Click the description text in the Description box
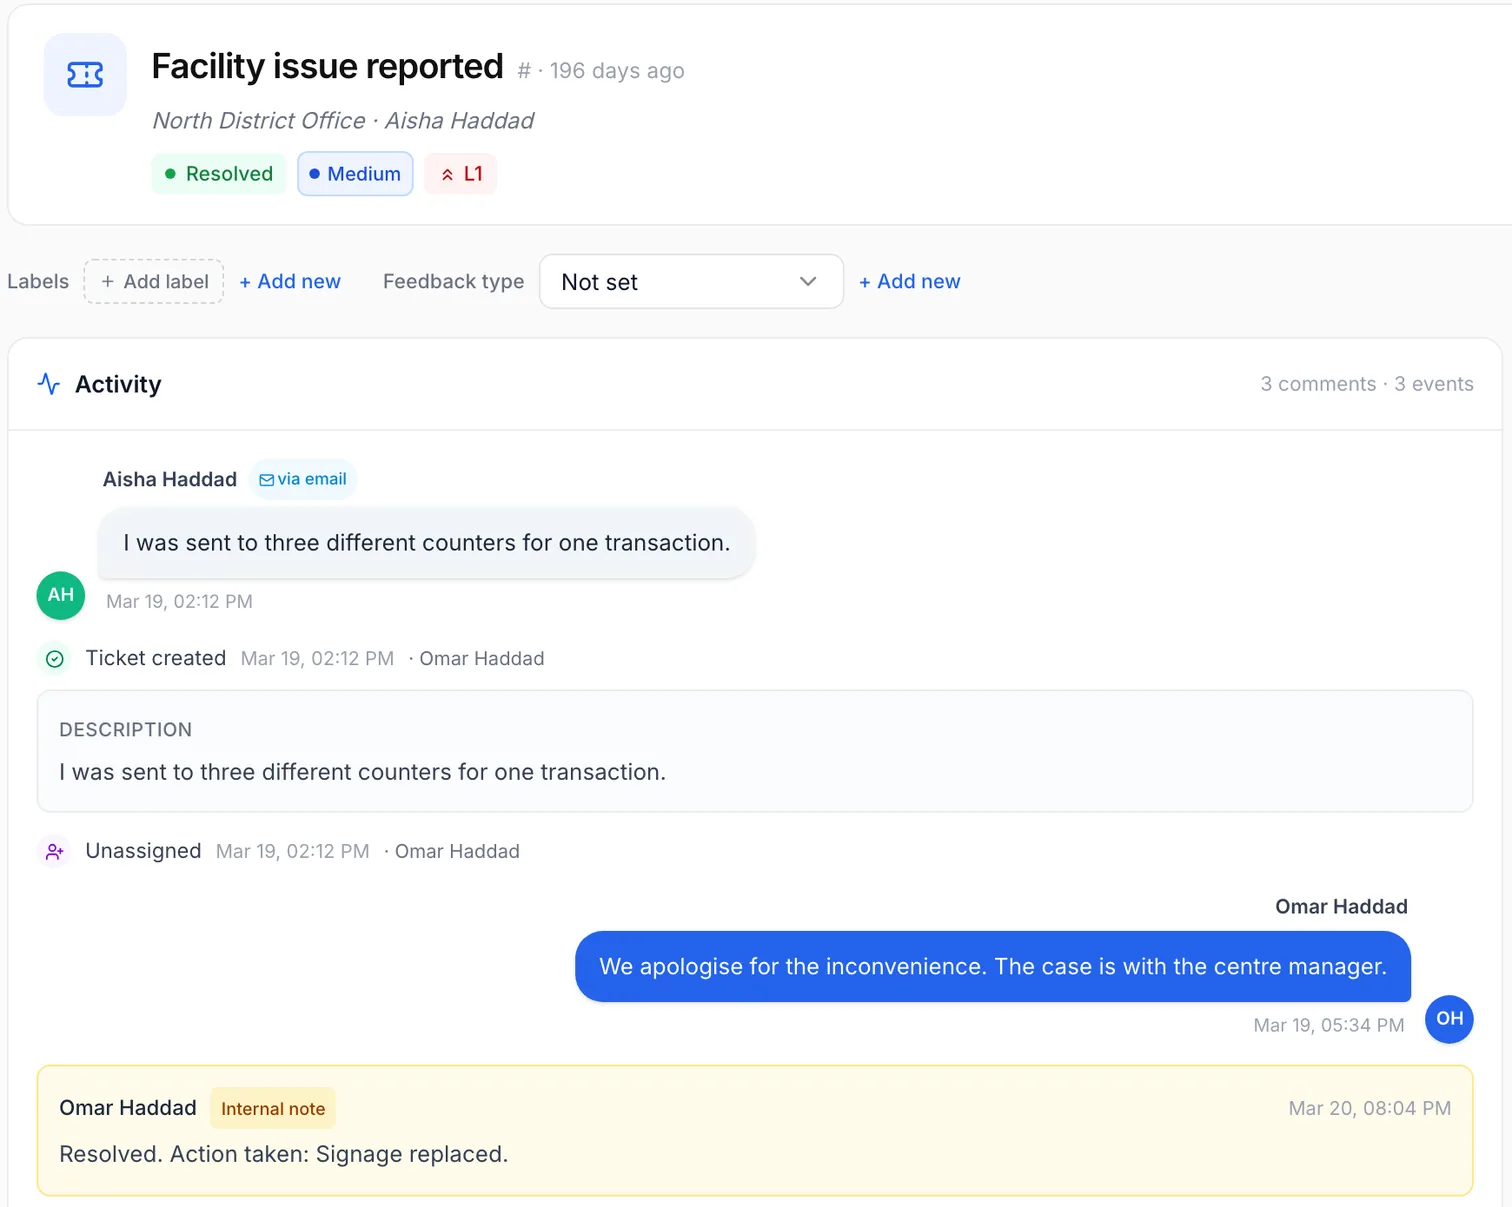Viewport: 1512px width, 1207px height. click(362, 772)
